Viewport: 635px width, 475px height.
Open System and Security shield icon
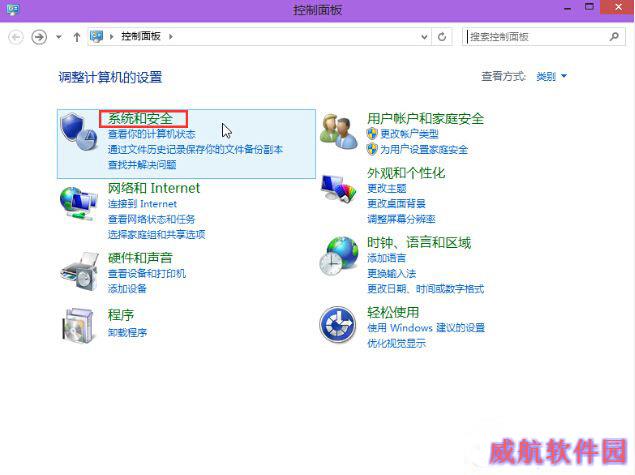coord(79,132)
